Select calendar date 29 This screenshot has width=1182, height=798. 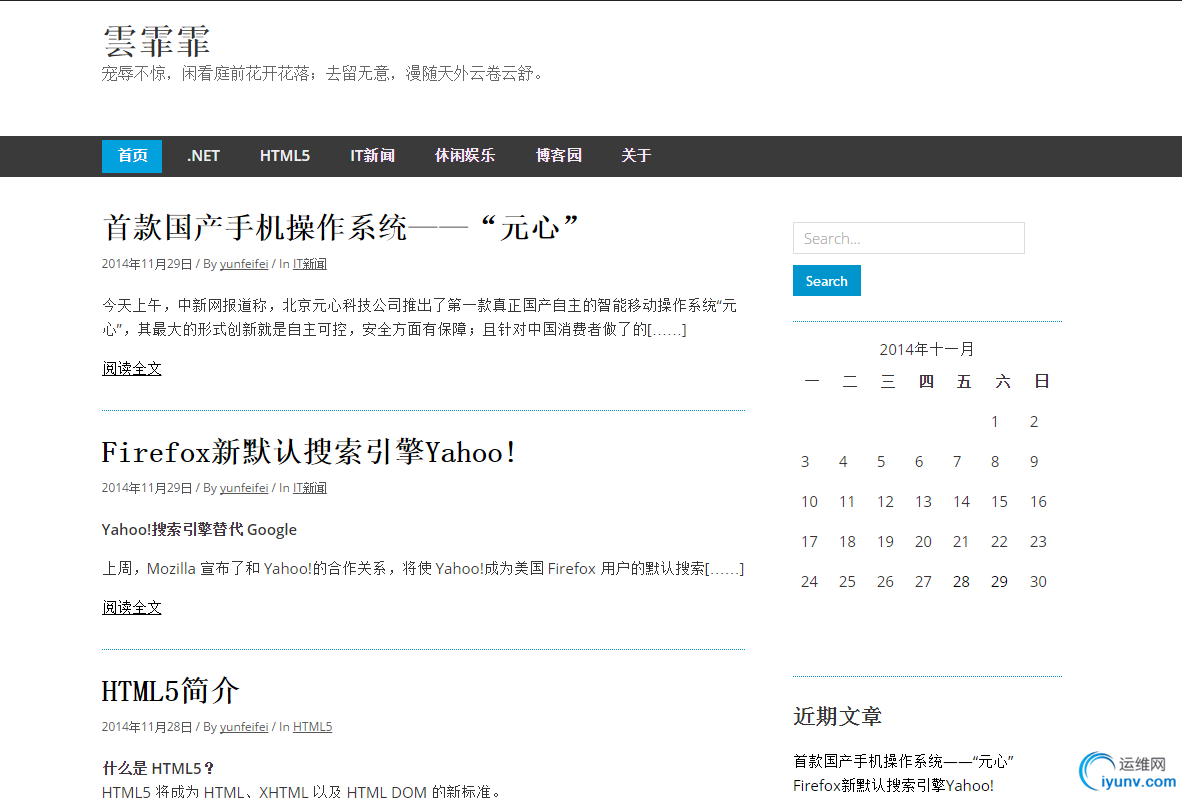999,582
